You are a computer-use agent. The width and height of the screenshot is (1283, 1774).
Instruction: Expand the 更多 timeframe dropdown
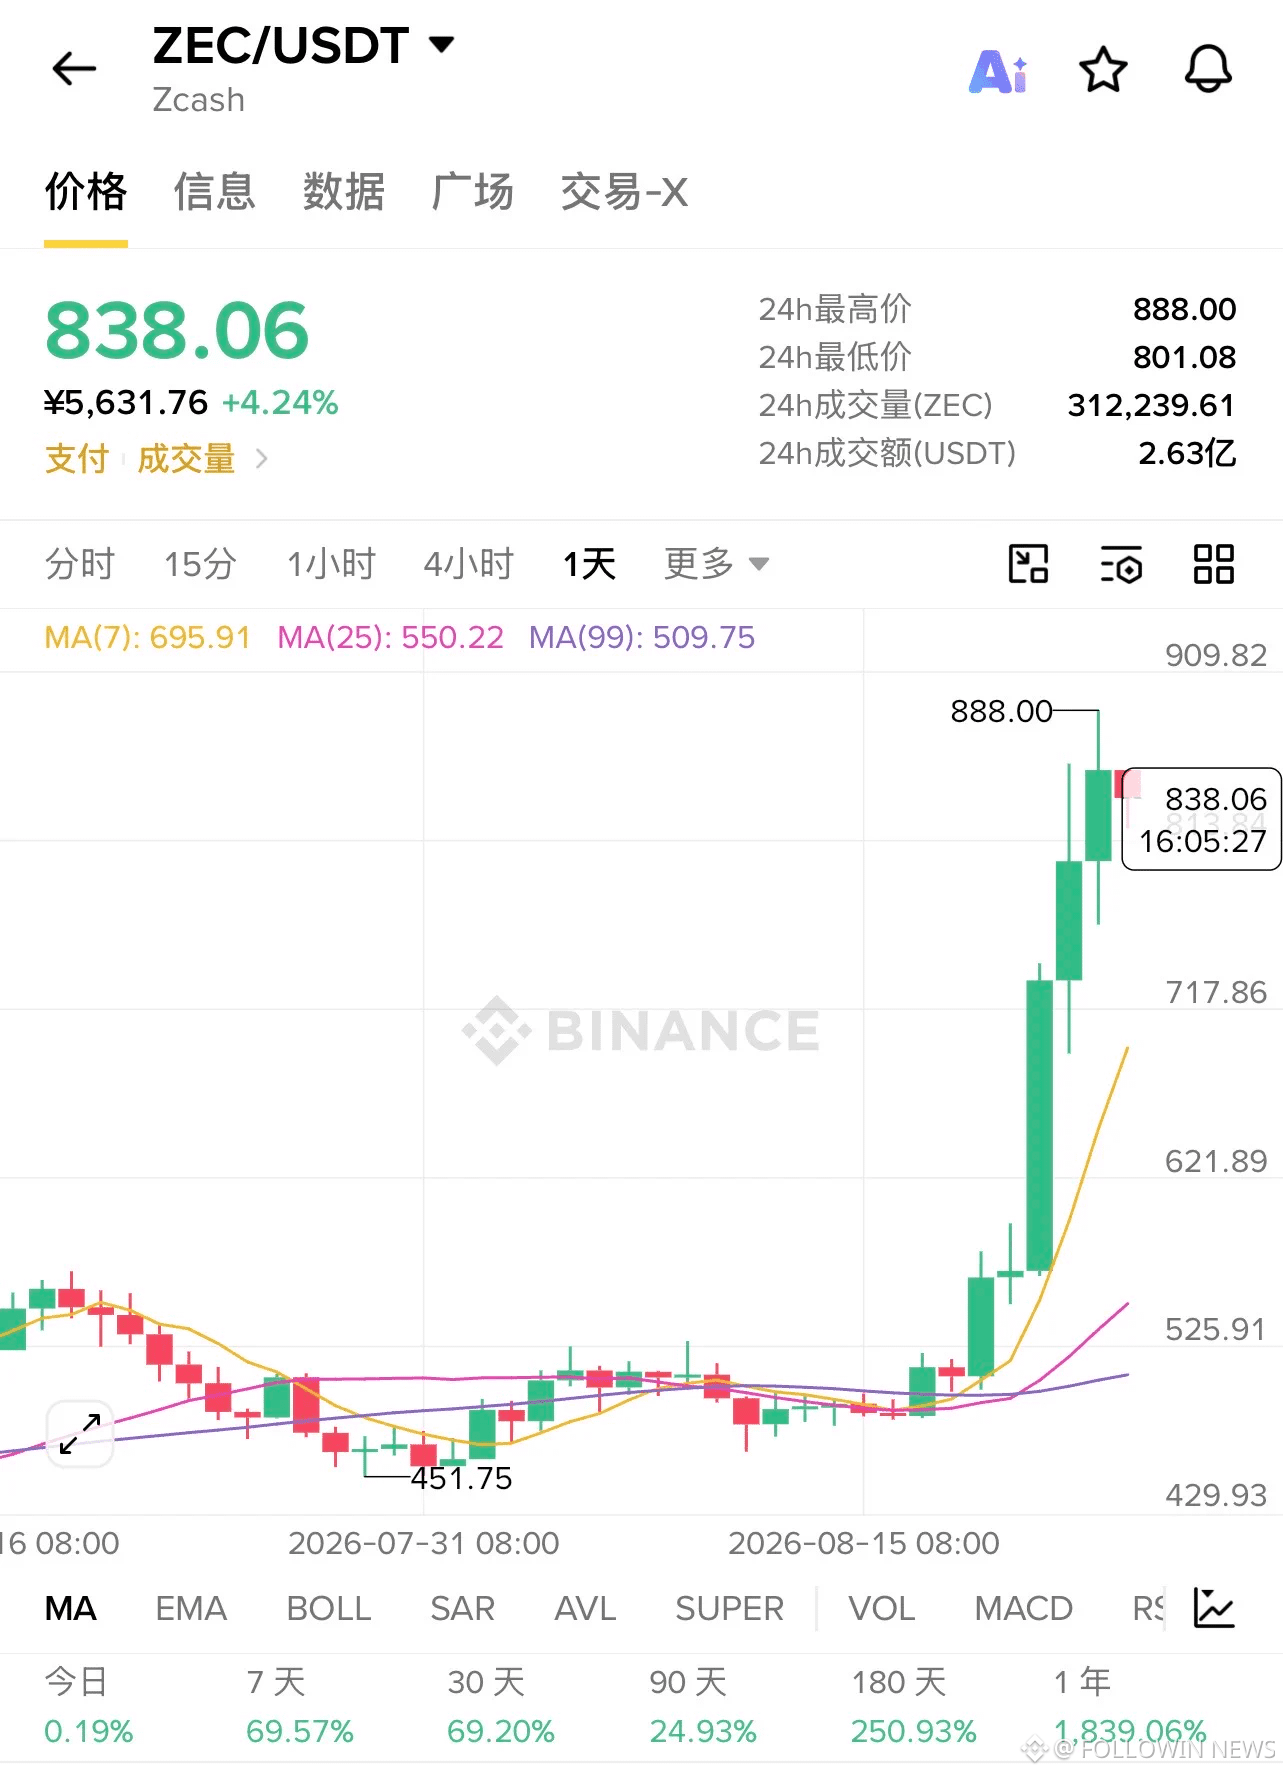716,564
